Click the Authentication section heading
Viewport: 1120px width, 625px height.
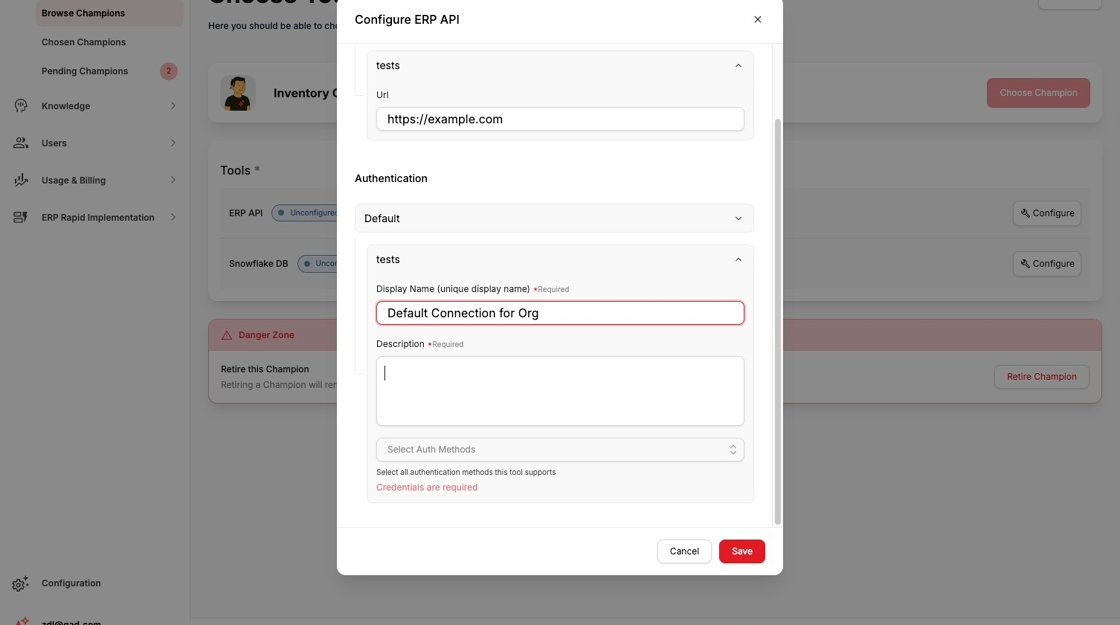pos(391,179)
